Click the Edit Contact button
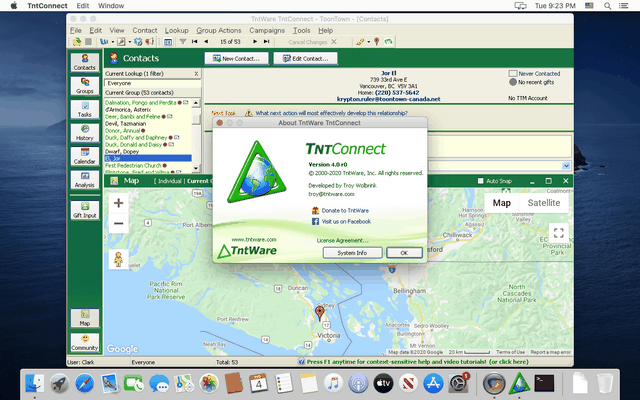 [306, 58]
